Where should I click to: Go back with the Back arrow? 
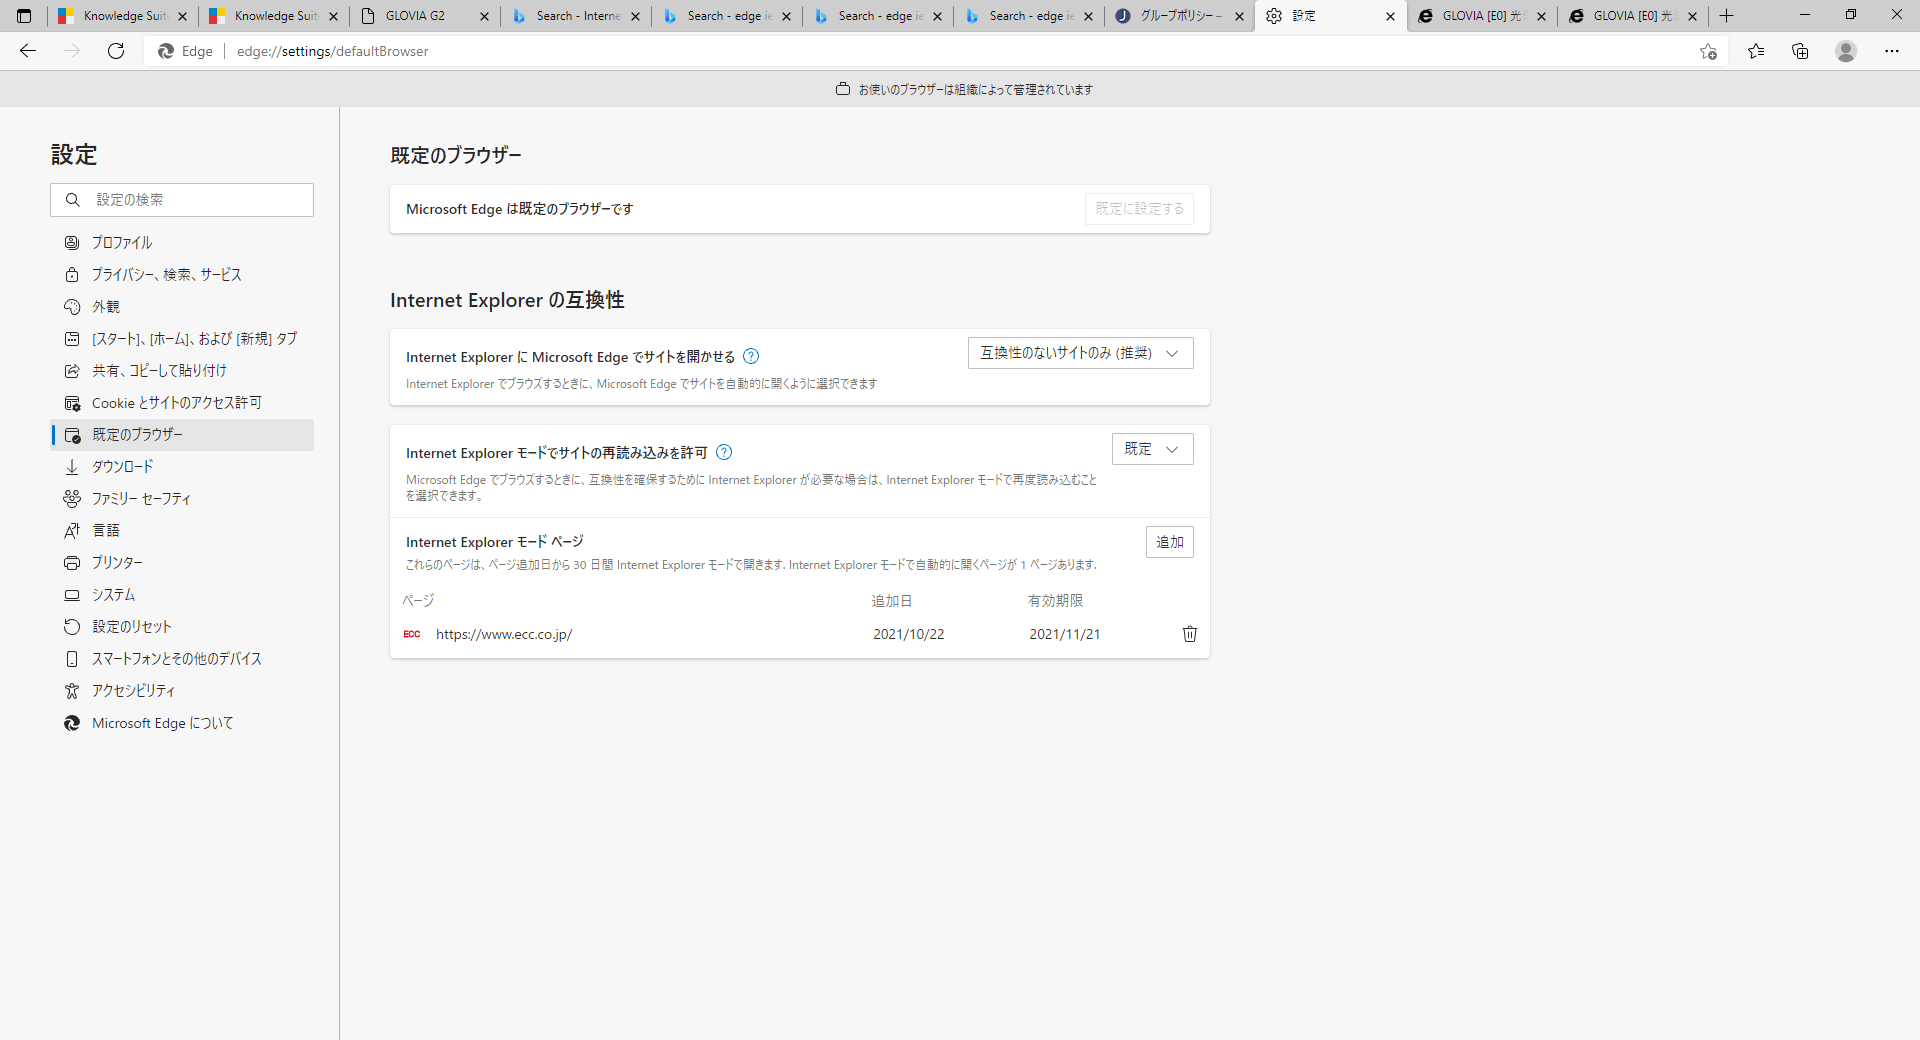28,51
